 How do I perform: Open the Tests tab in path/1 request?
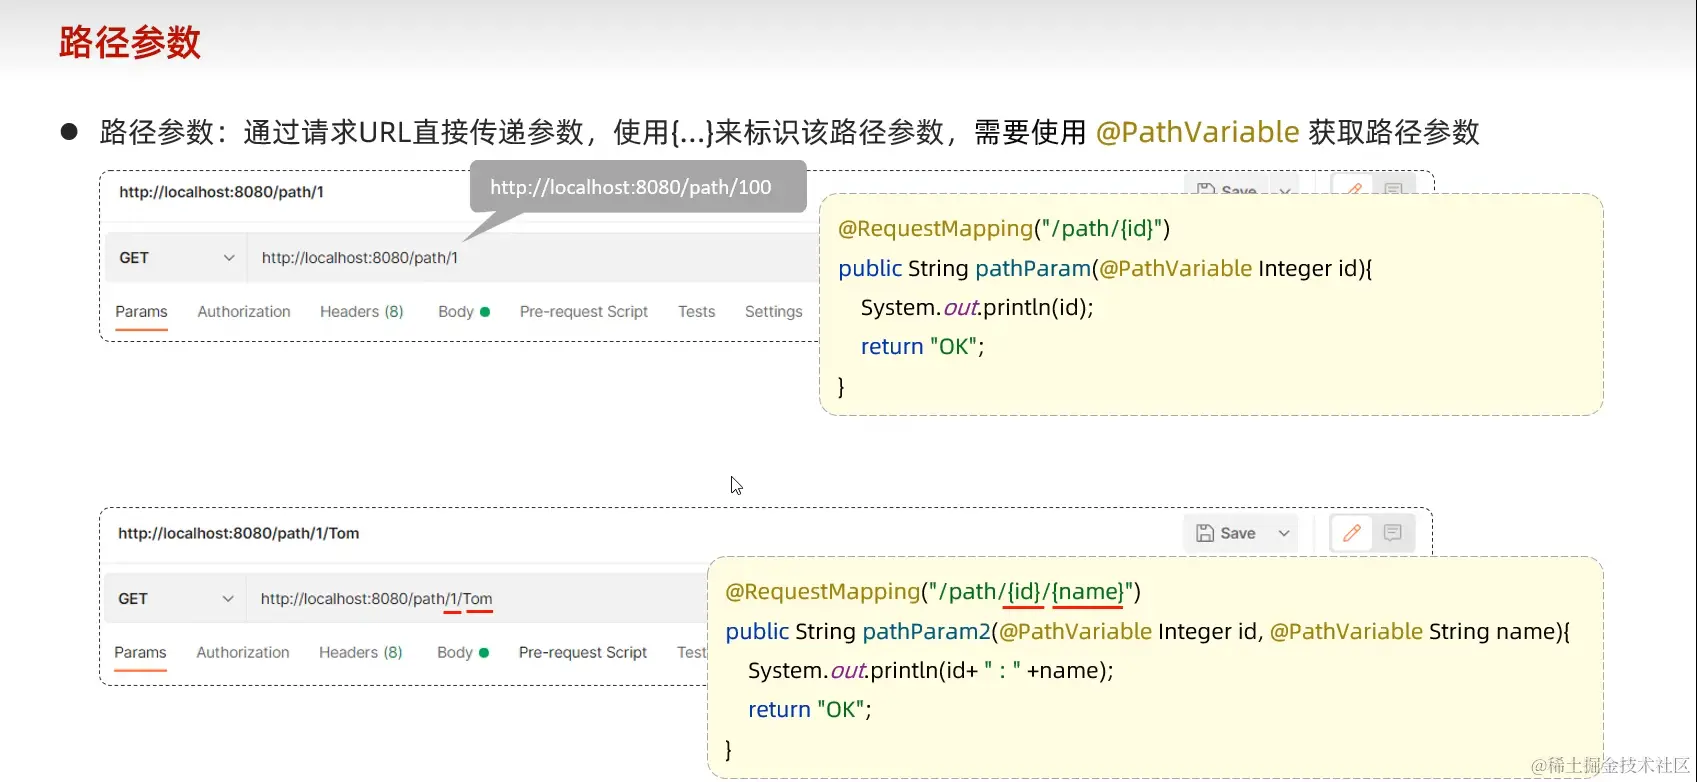696,312
